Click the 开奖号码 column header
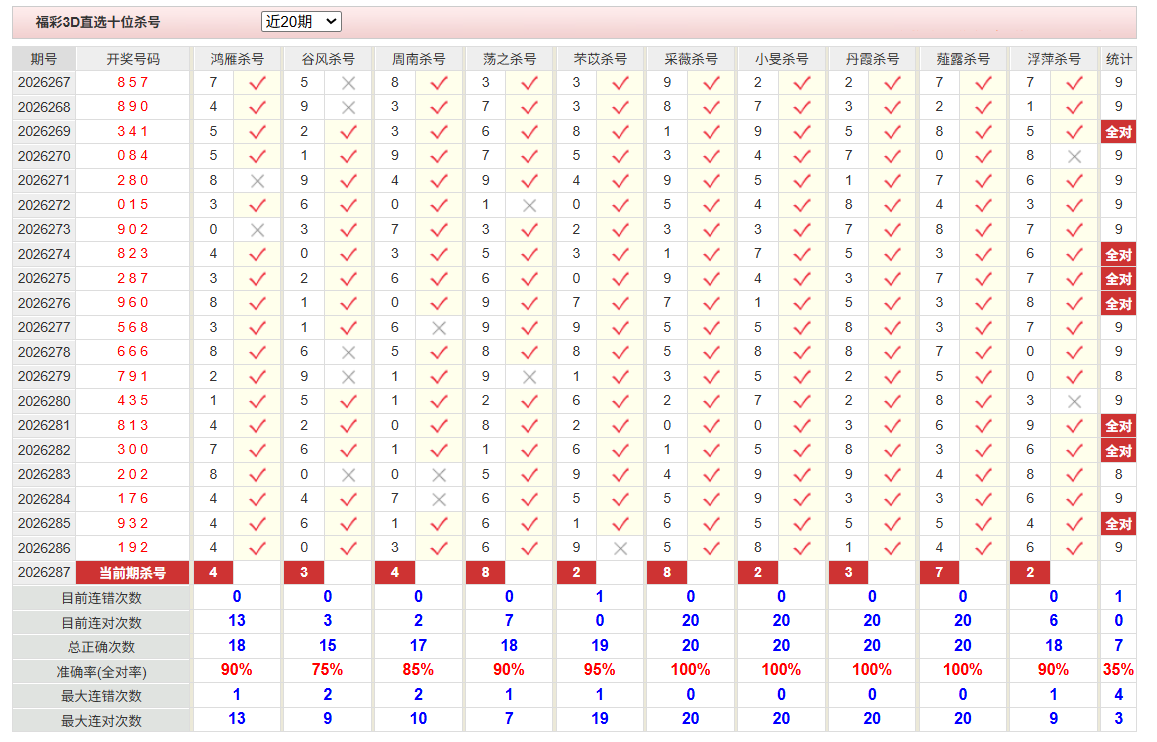 [x=133, y=59]
